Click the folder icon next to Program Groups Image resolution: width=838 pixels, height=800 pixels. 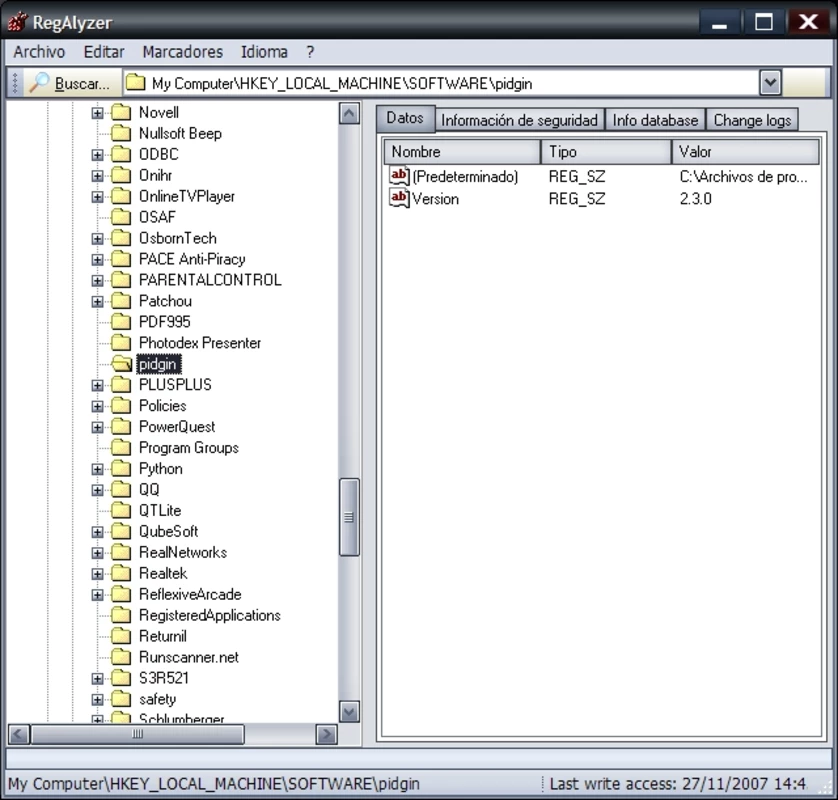click(x=121, y=447)
